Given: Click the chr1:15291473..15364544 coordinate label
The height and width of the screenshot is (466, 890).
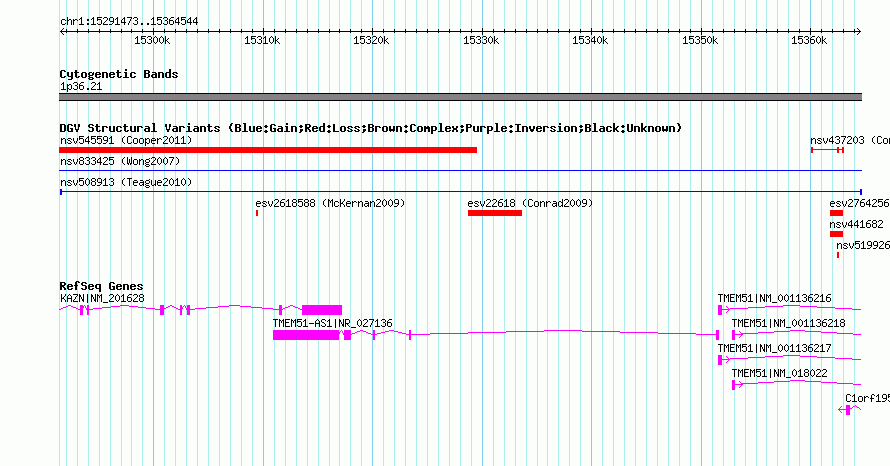Looking at the screenshot, I should (129, 22).
